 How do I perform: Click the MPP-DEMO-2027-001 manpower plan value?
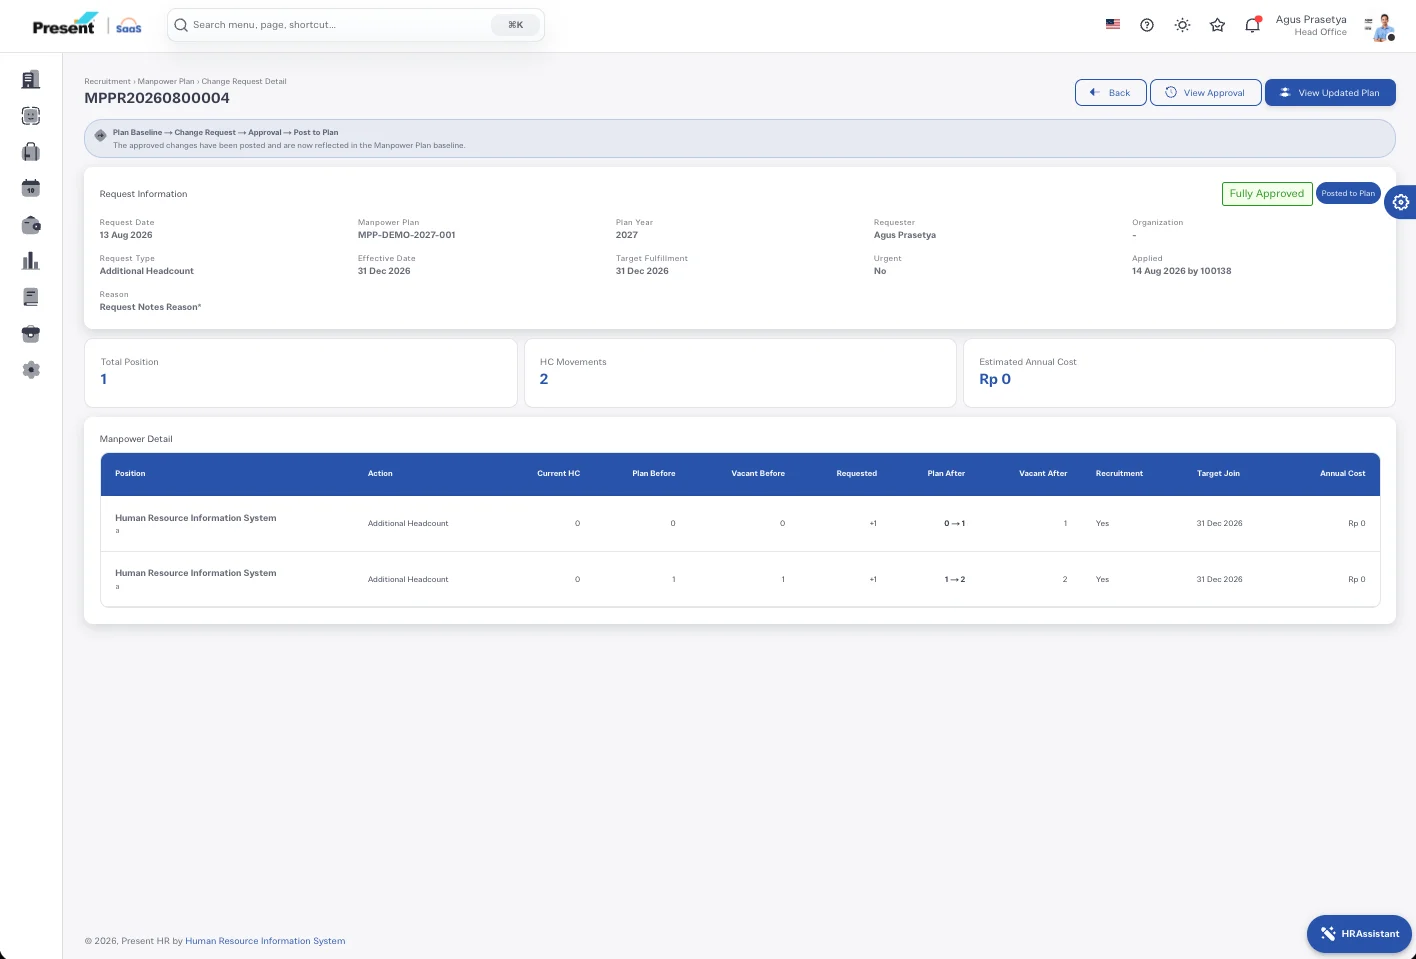coord(406,235)
